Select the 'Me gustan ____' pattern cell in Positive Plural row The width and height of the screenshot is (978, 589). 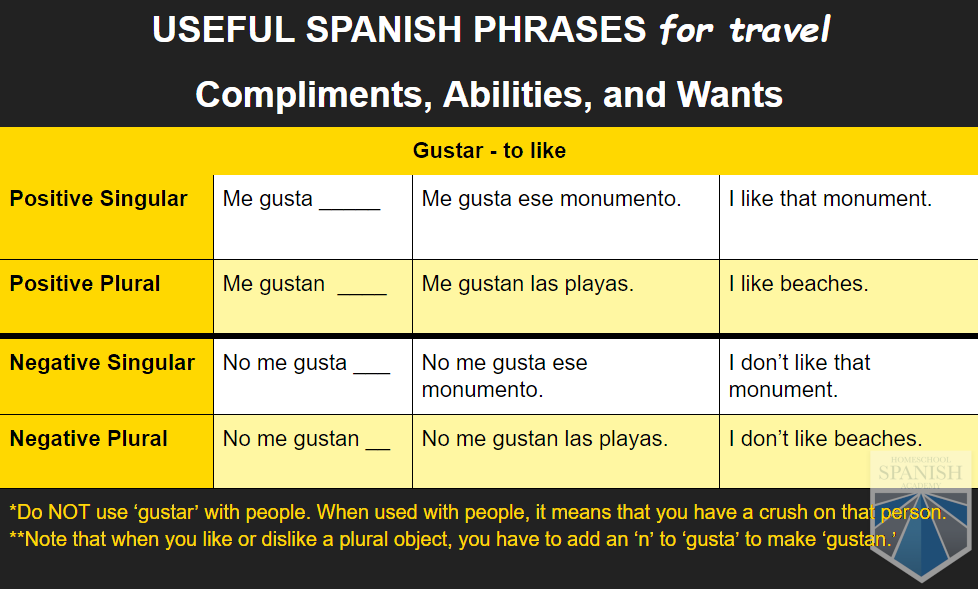pos(304,284)
